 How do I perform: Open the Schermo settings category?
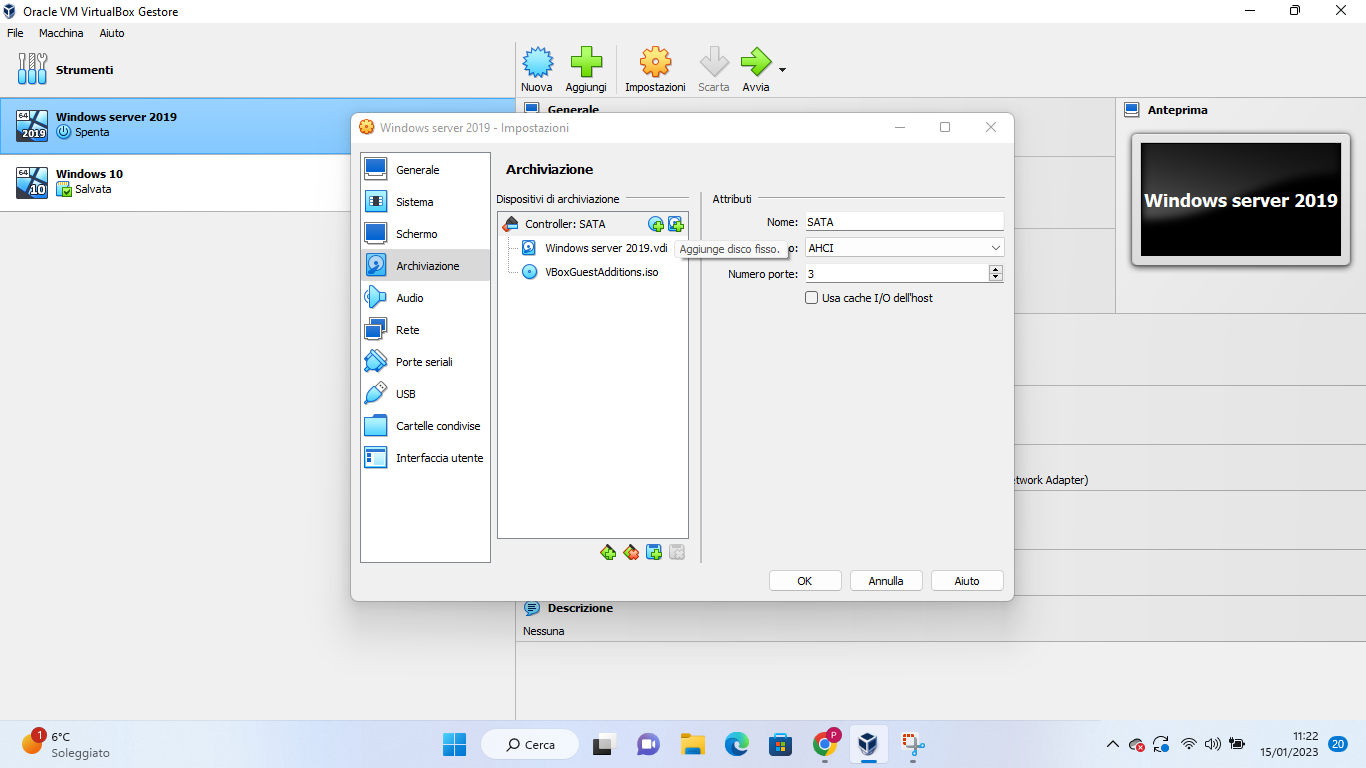pyautogui.click(x=425, y=234)
